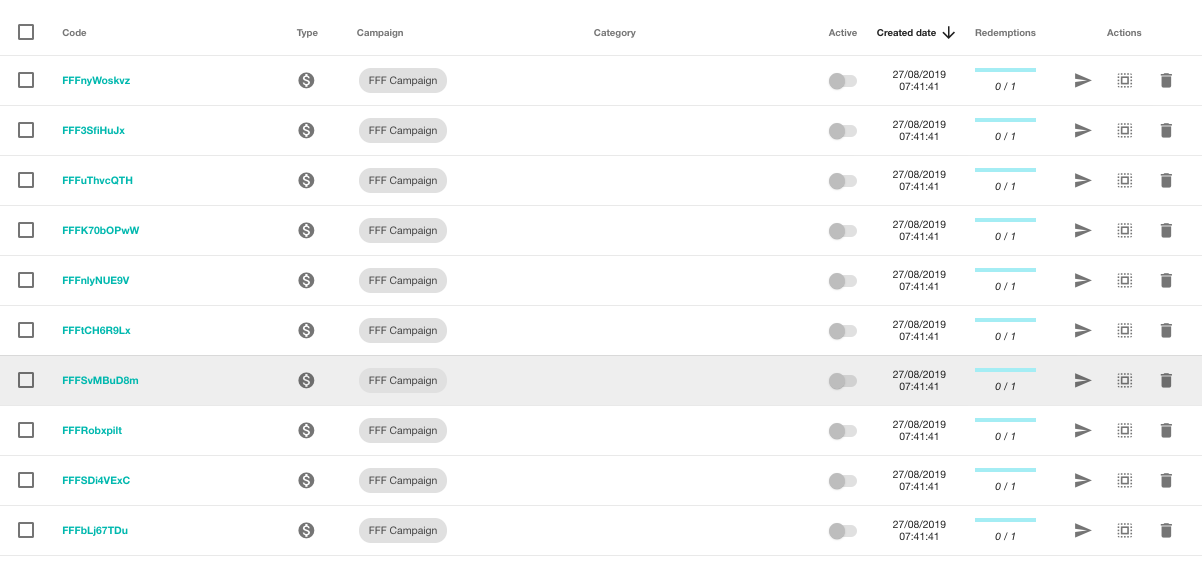Image resolution: width=1202 pixels, height=565 pixels.
Task: Click FFF Campaign tag on FFFuThvcQTH row
Action: (403, 180)
